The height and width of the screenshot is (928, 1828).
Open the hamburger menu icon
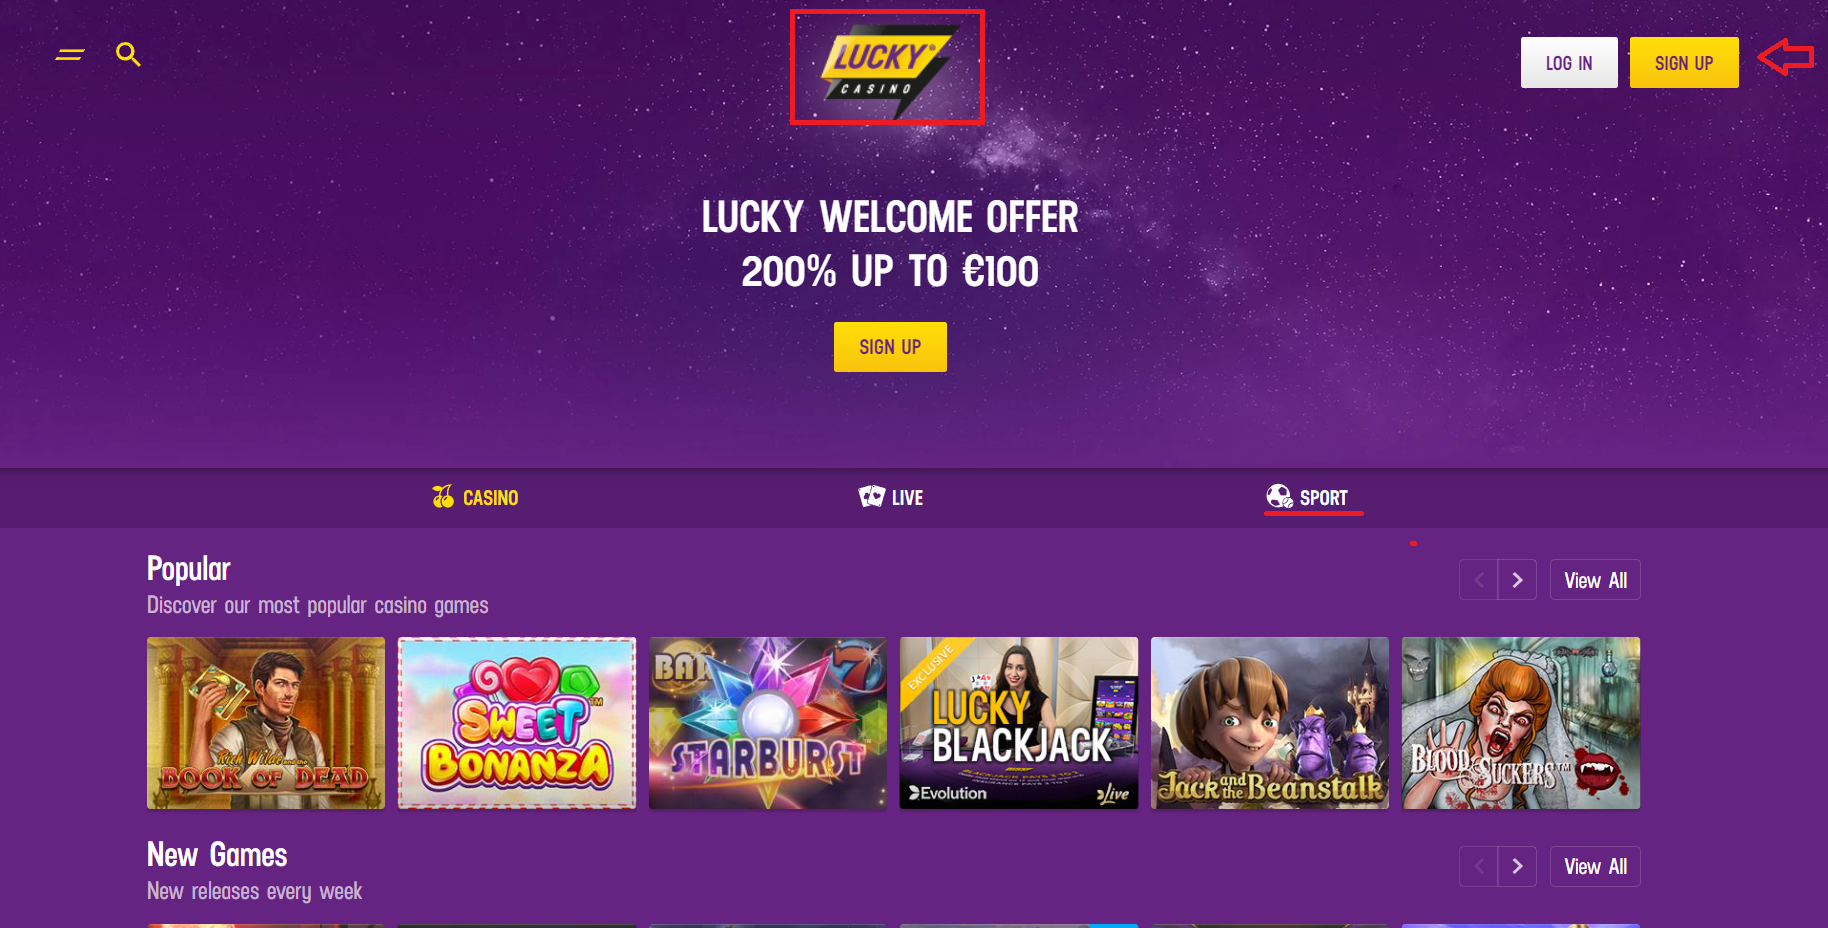[70, 54]
